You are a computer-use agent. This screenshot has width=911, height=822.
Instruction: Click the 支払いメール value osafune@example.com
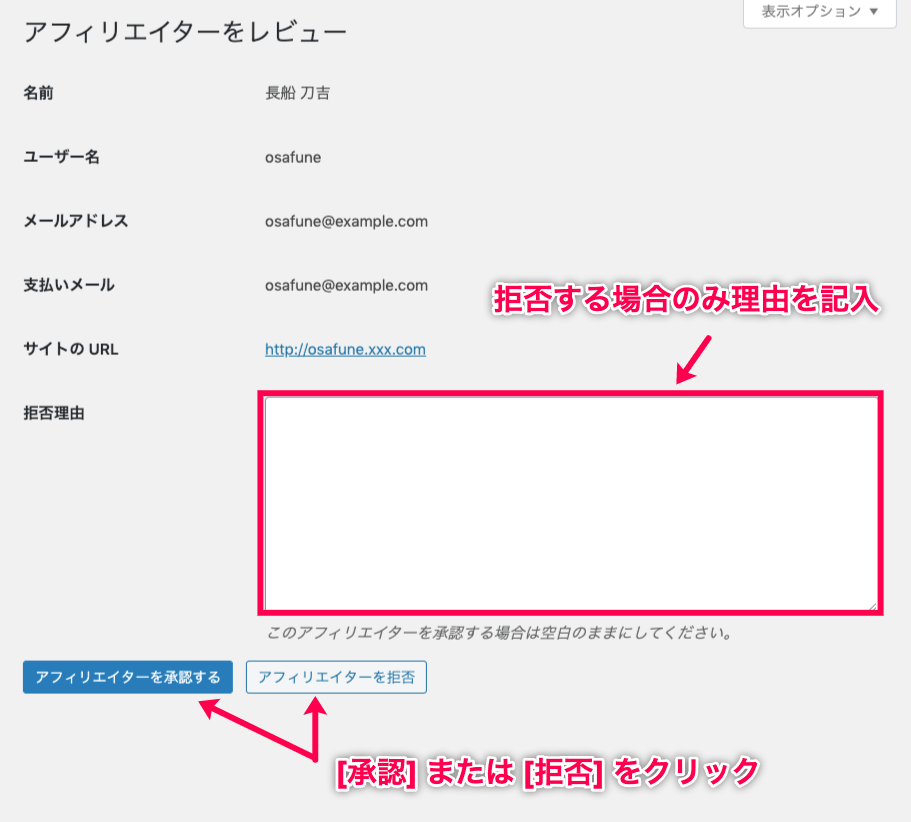click(x=346, y=285)
